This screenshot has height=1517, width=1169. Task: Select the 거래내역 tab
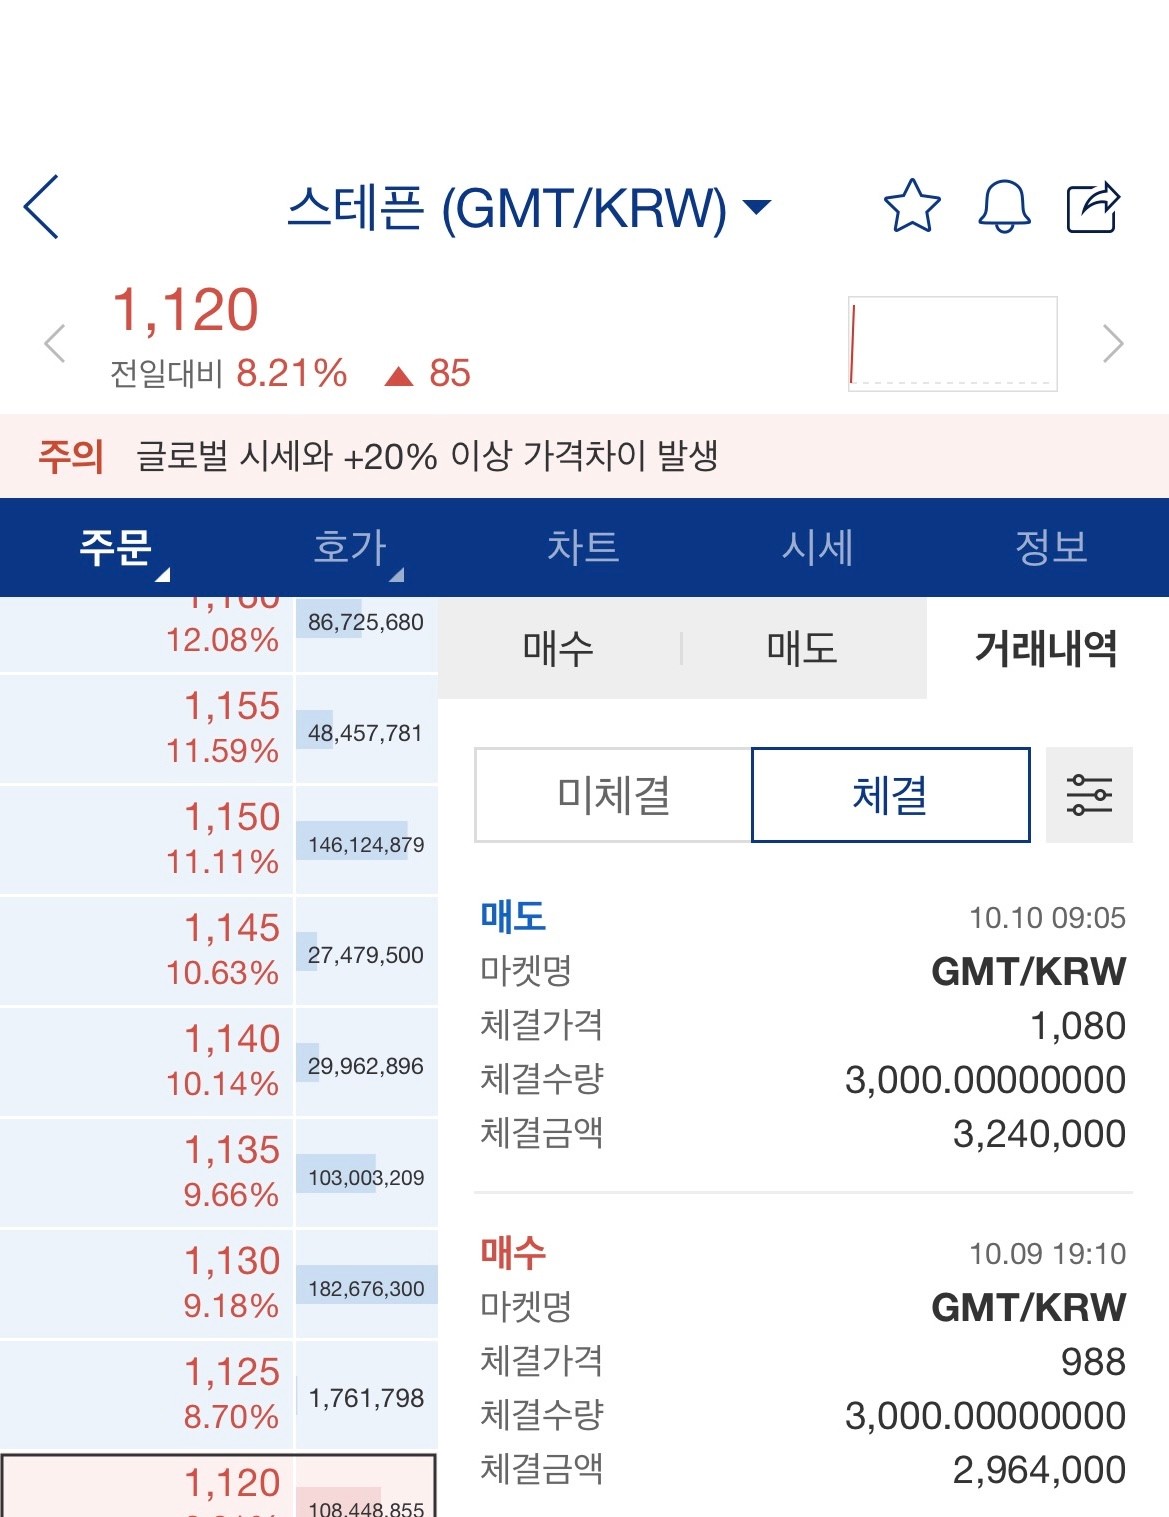[1047, 648]
